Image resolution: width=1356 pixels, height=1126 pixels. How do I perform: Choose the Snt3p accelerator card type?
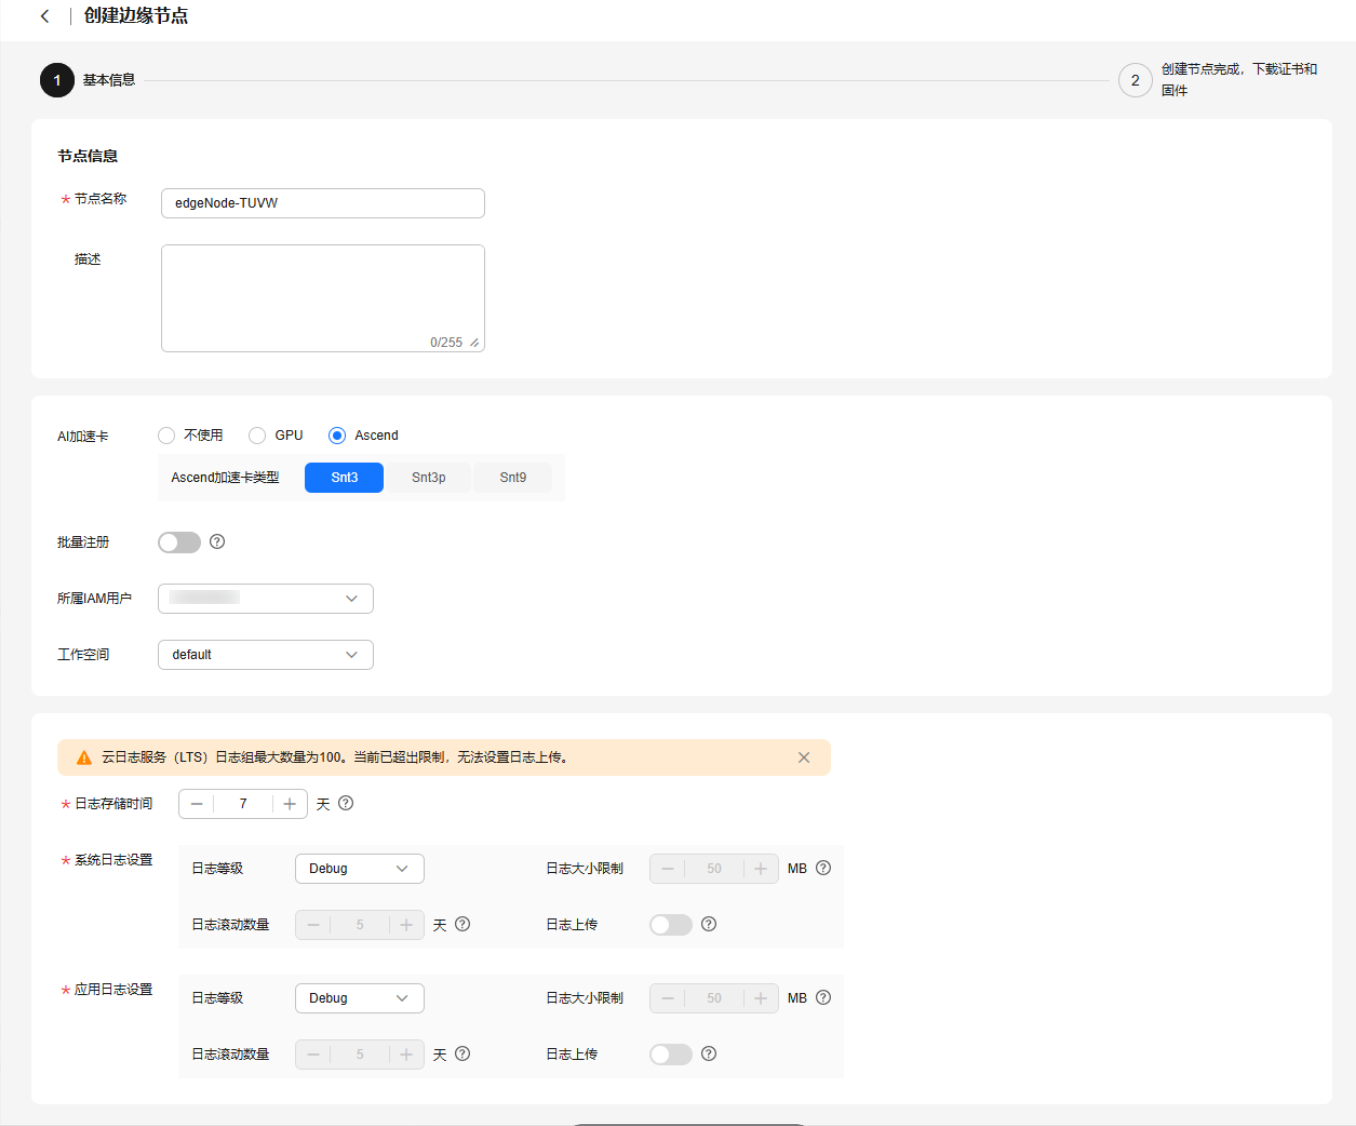pos(428,478)
